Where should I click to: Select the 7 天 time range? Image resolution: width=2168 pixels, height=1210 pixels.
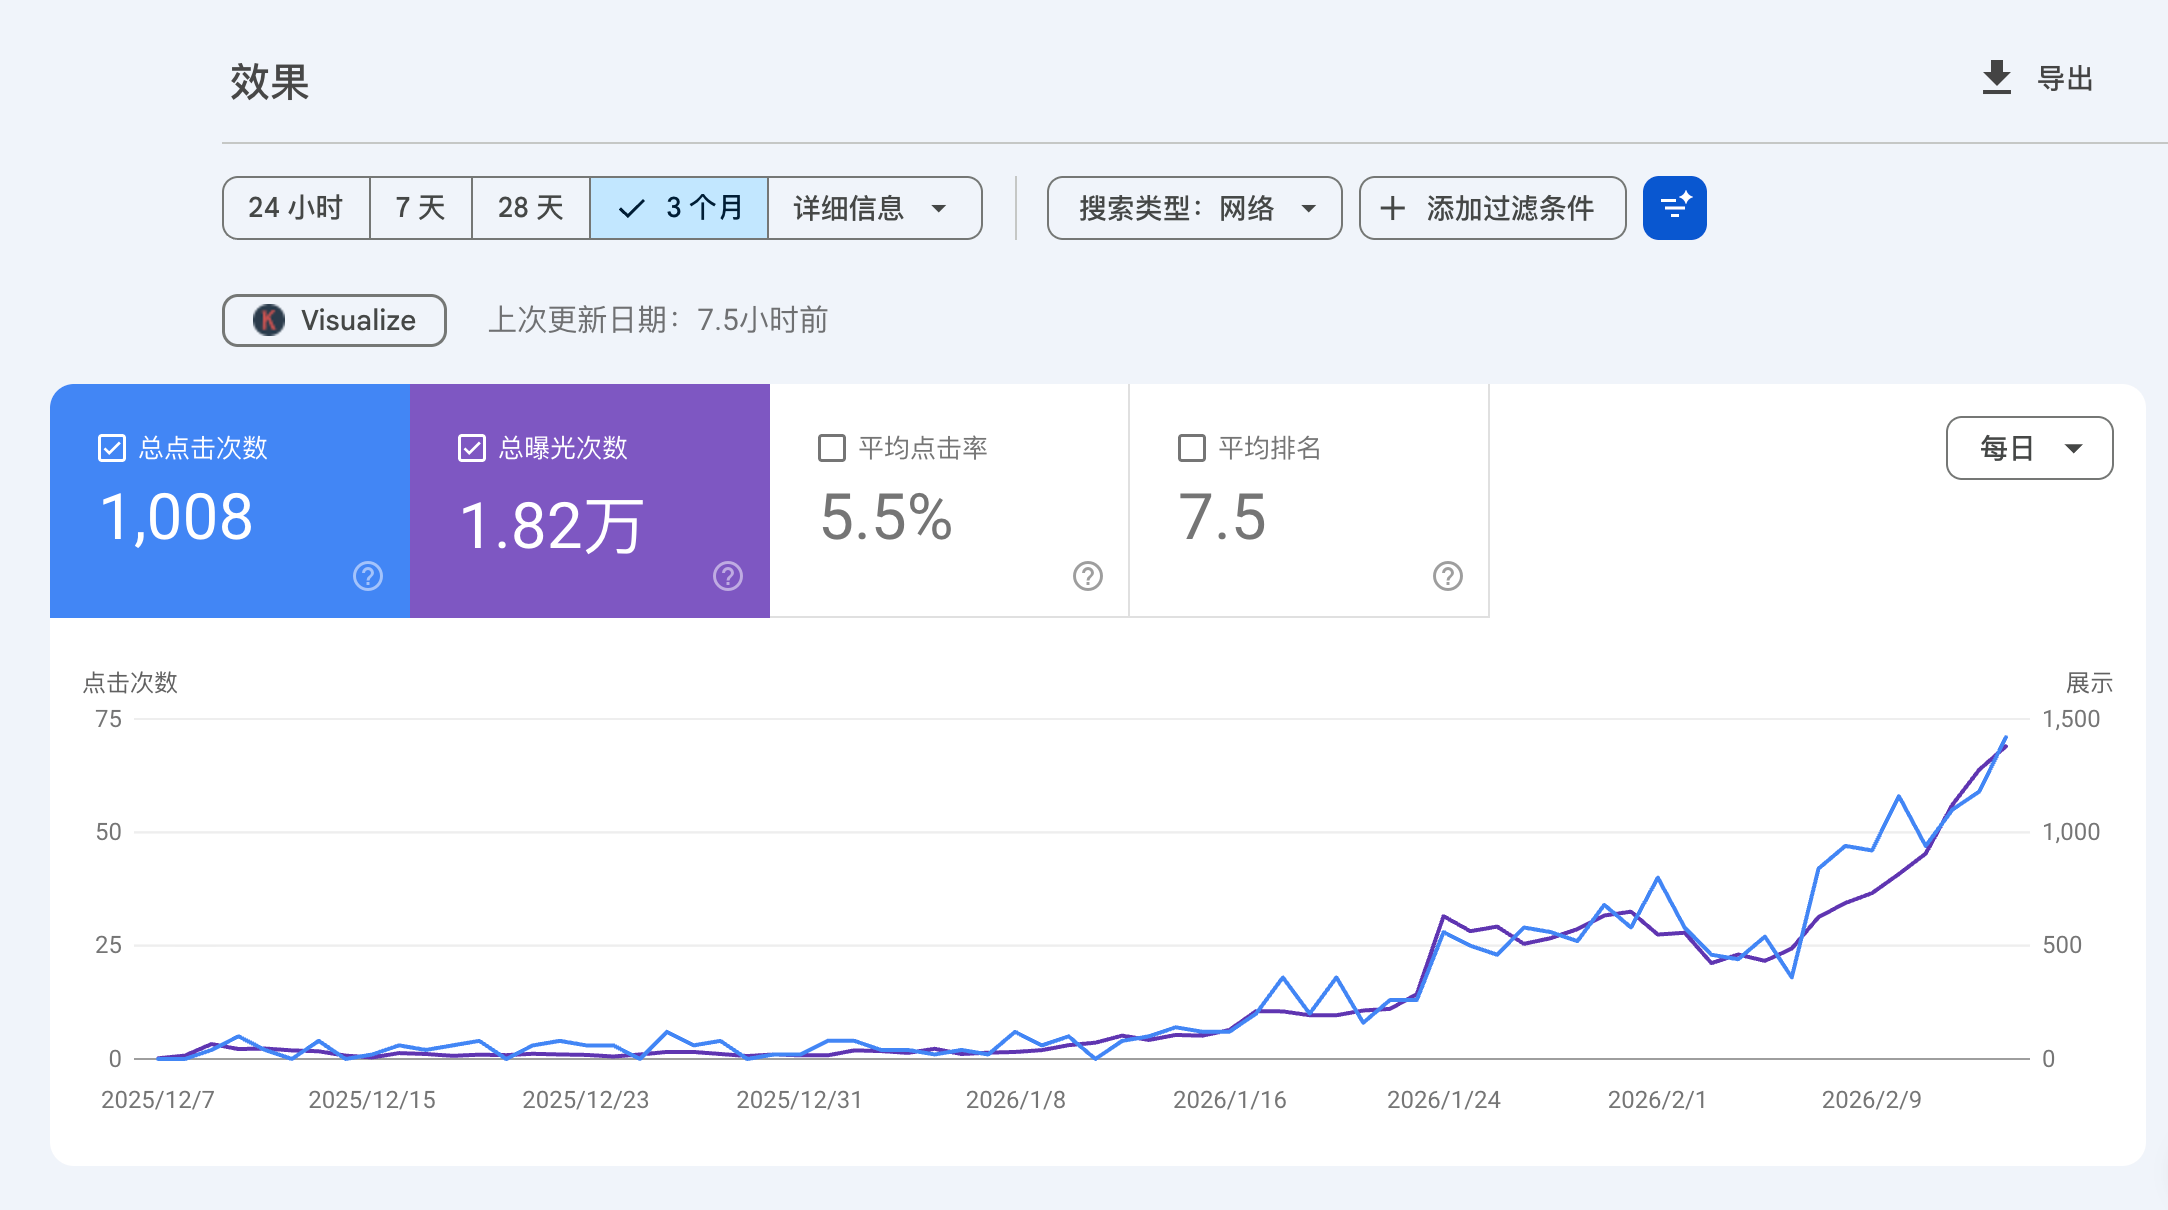[x=420, y=208]
